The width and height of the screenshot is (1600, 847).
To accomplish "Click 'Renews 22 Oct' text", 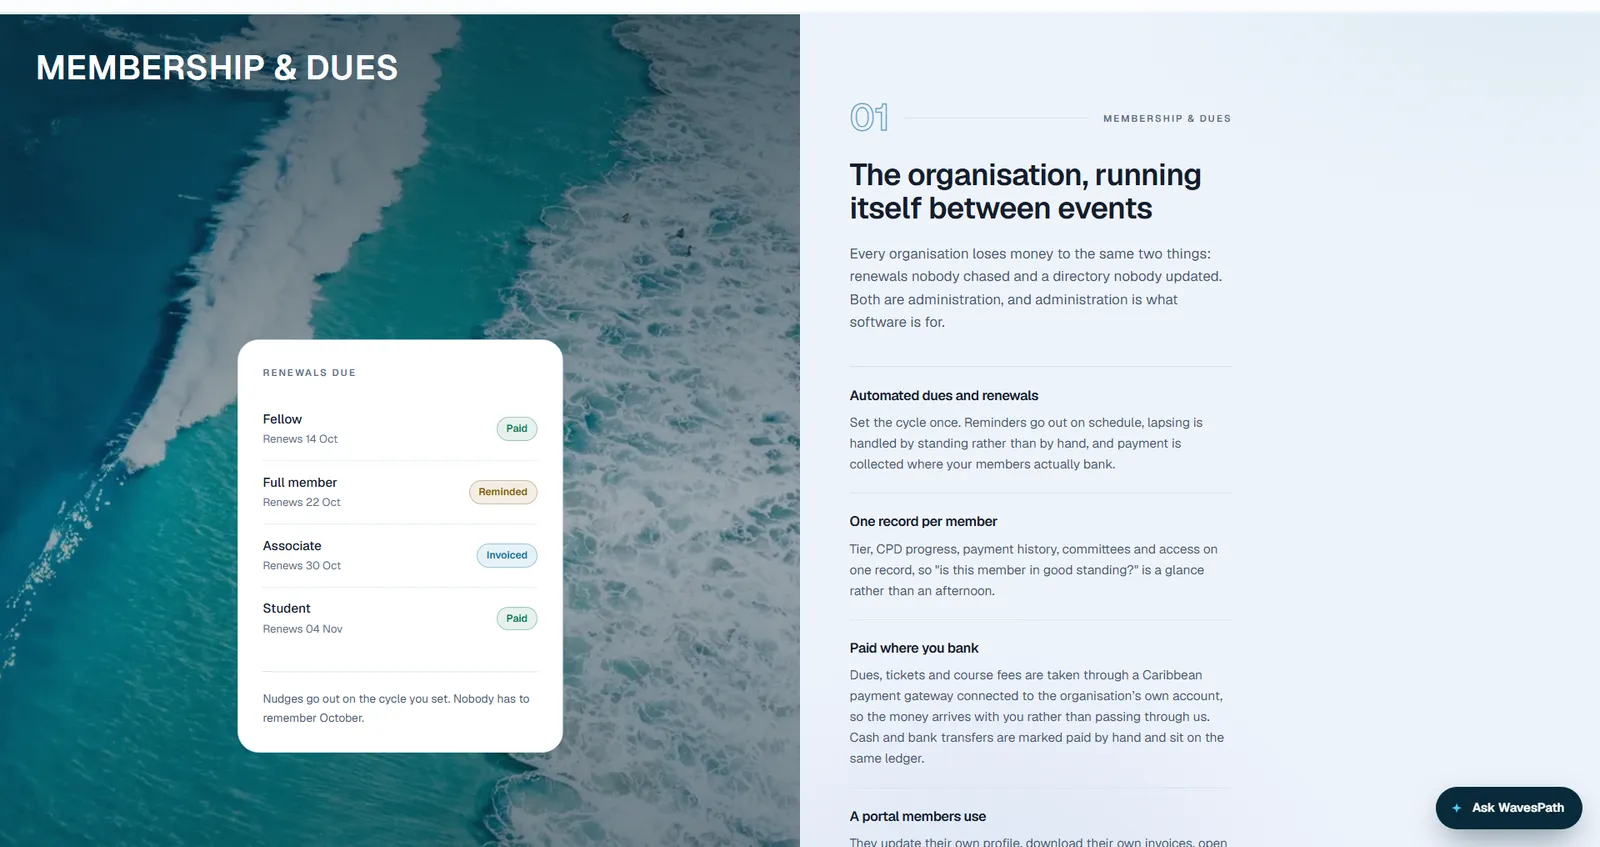I will (302, 502).
